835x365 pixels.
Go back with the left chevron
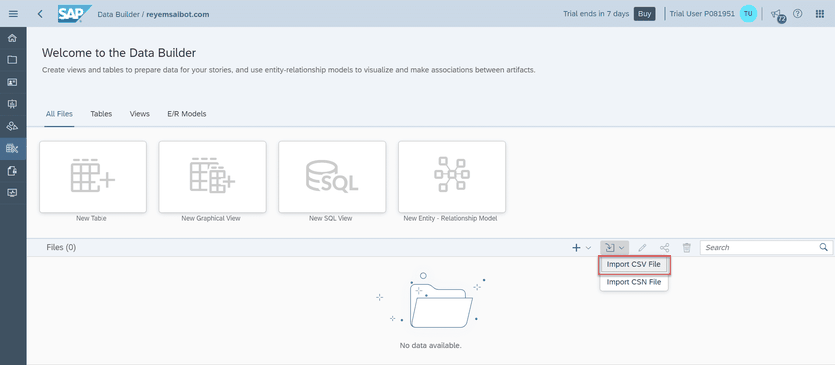coord(40,14)
